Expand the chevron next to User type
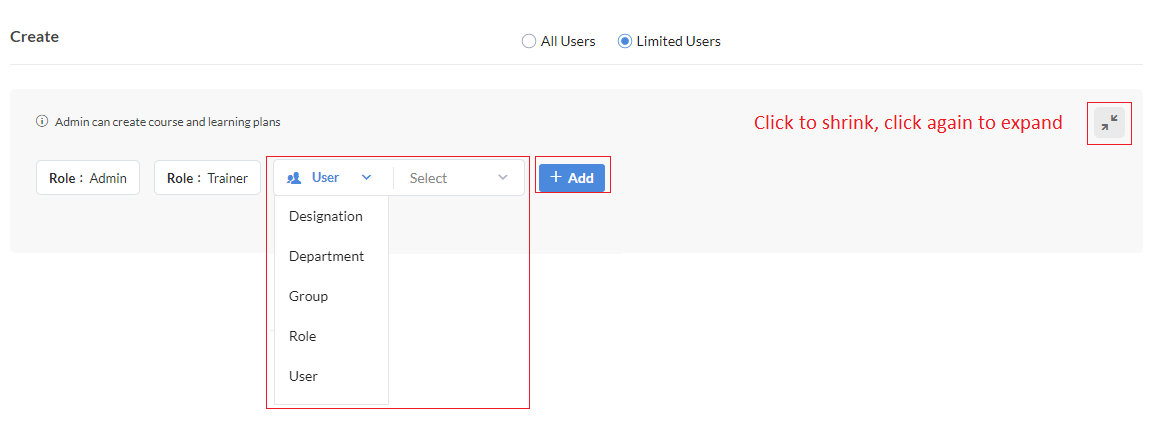The height and width of the screenshot is (428, 1152). [x=367, y=178]
